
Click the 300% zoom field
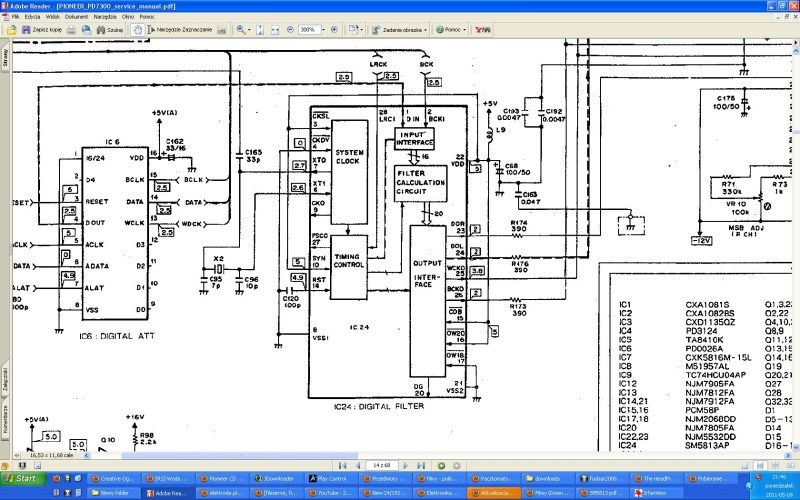(x=308, y=30)
